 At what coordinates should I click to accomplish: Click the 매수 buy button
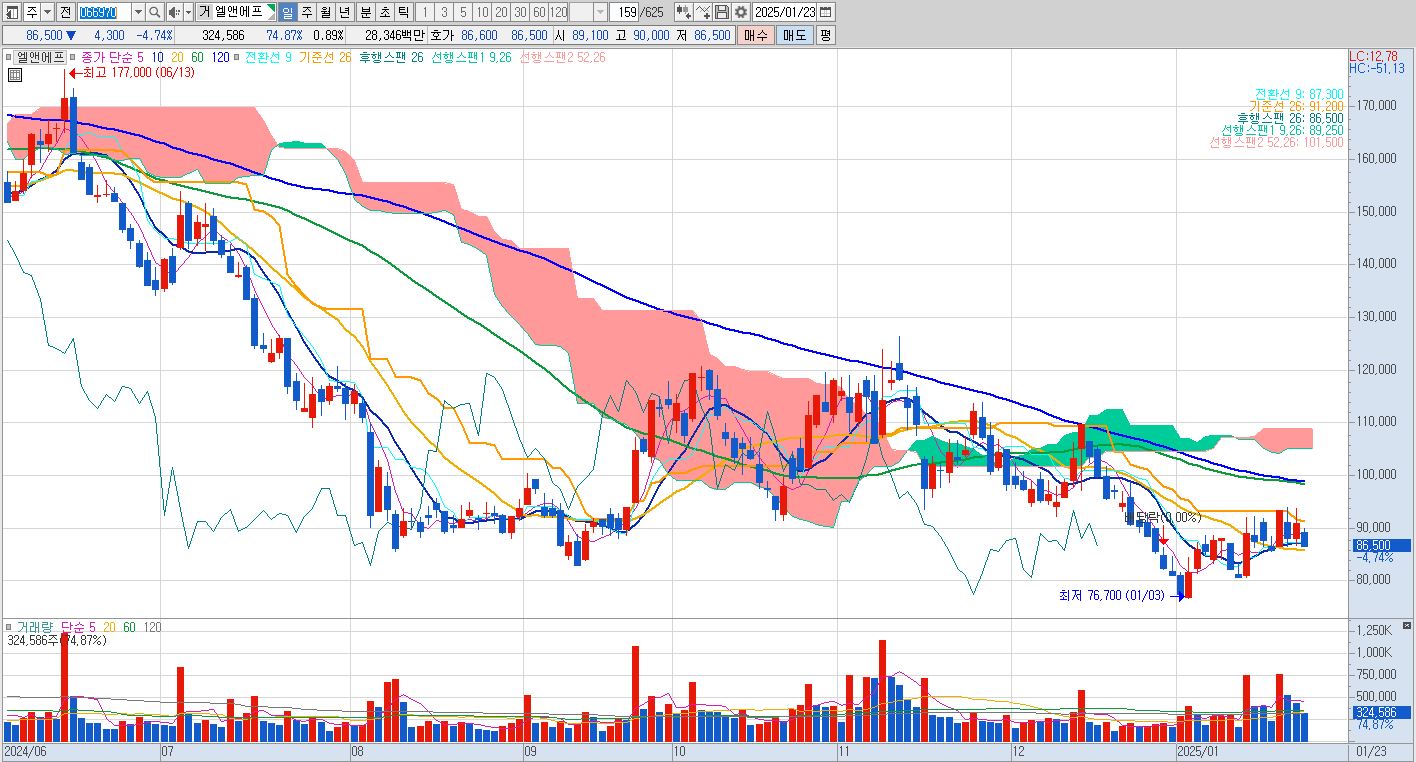click(755, 35)
